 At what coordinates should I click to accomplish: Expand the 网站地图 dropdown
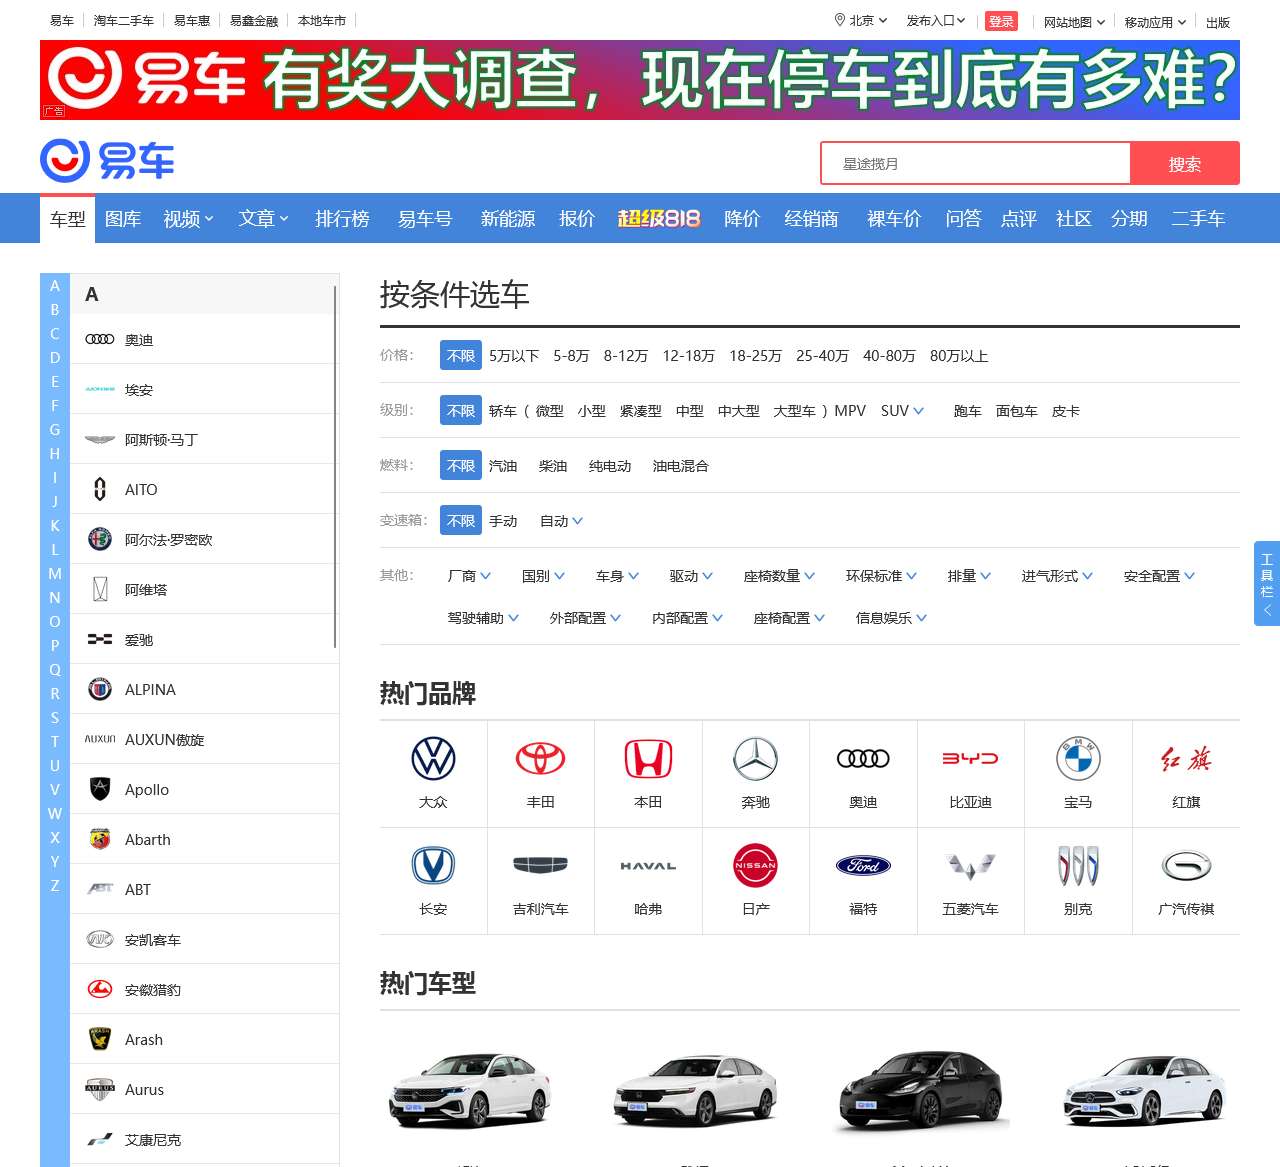point(1074,22)
